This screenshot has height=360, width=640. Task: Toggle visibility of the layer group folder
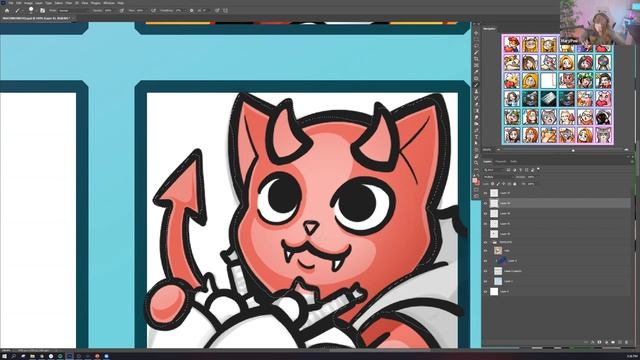485,242
